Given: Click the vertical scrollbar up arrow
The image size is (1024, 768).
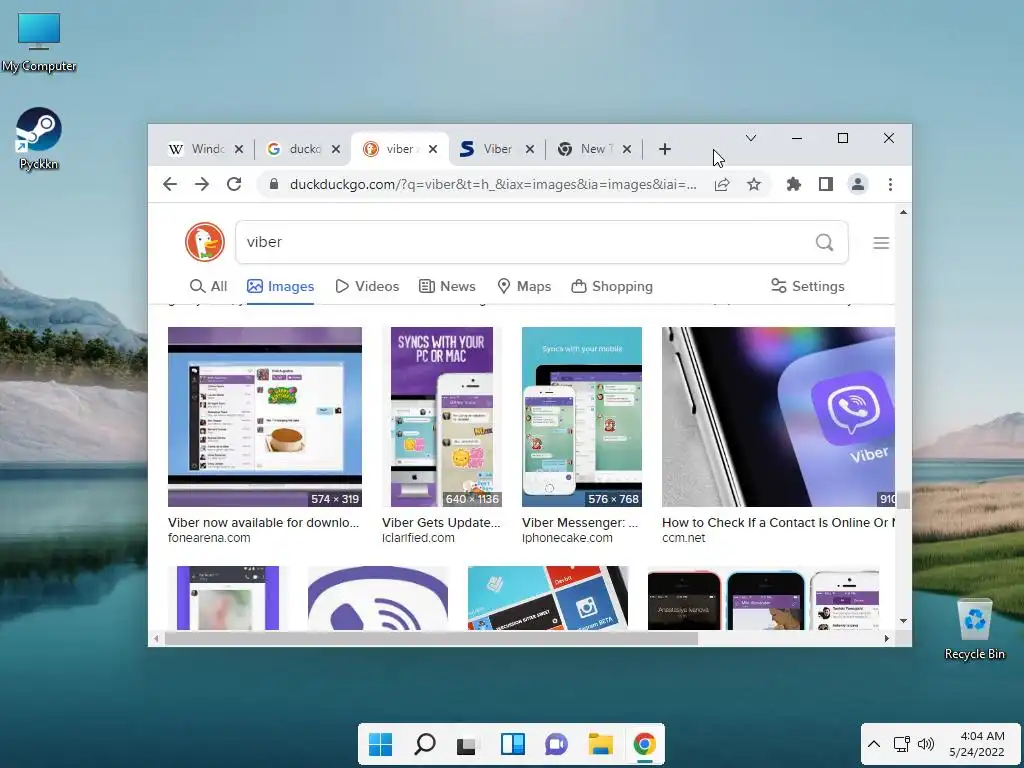Looking at the screenshot, I should click(903, 212).
